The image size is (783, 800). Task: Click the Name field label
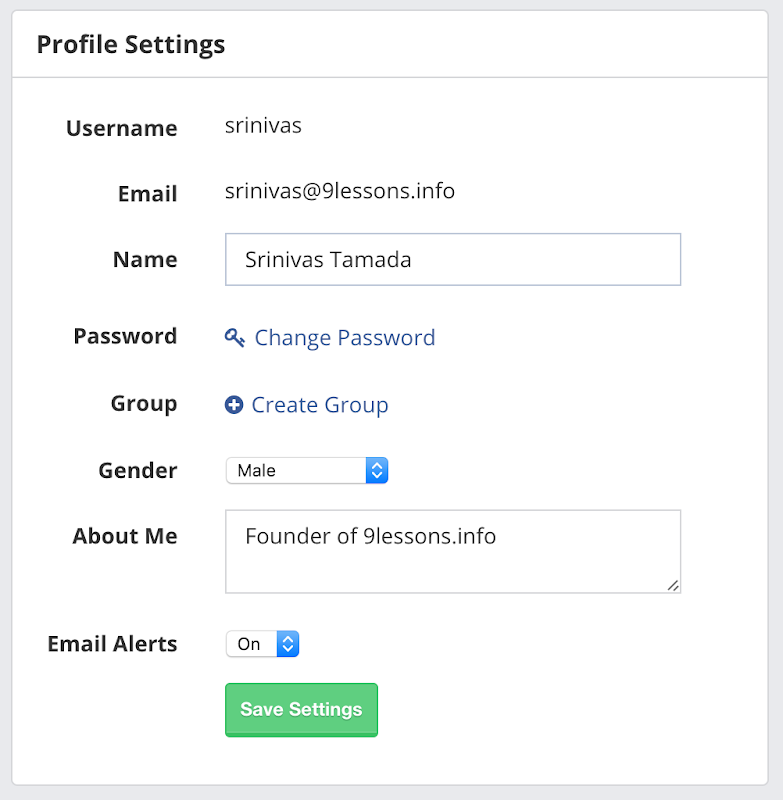pos(145,260)
